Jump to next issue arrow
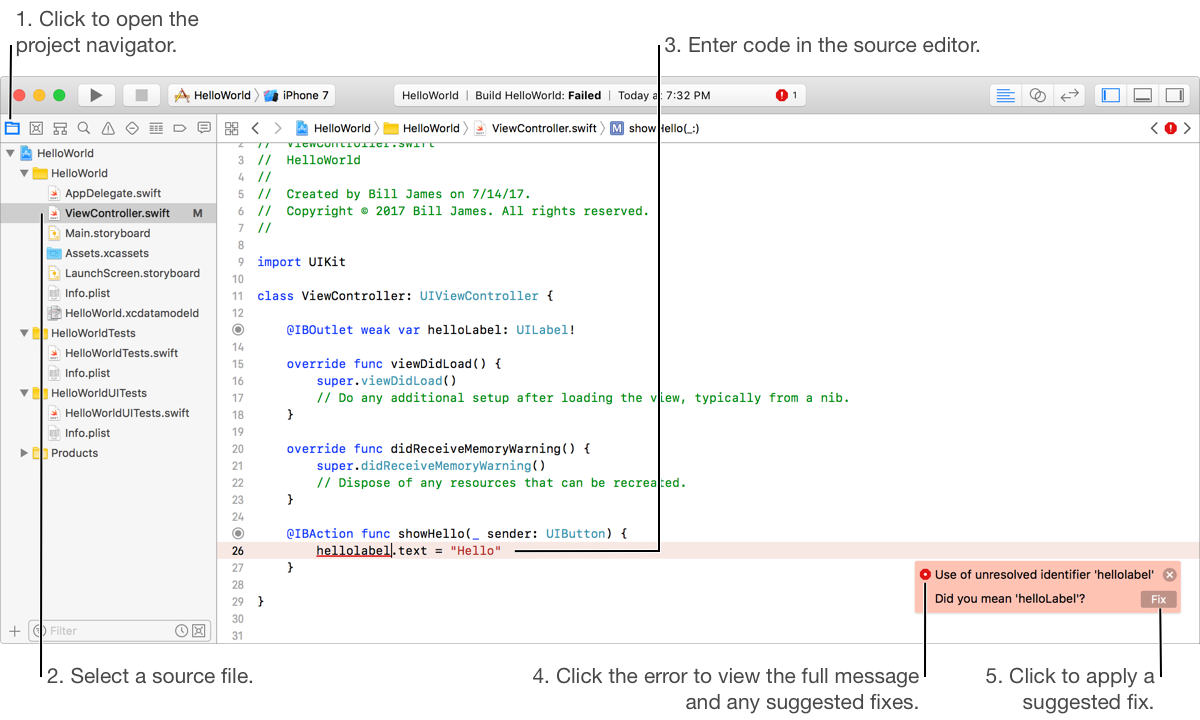Image resolution: width=1200 pixels, height=720 pixels. (1187, 128)
